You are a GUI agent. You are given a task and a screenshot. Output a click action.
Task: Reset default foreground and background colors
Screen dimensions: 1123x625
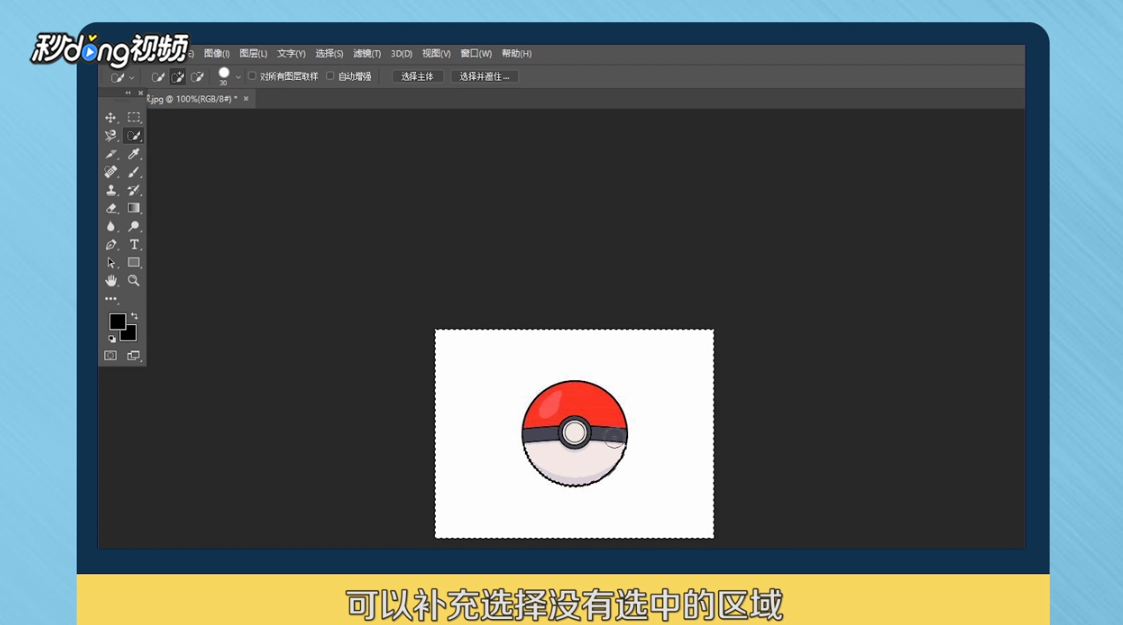tap(112, 339)
